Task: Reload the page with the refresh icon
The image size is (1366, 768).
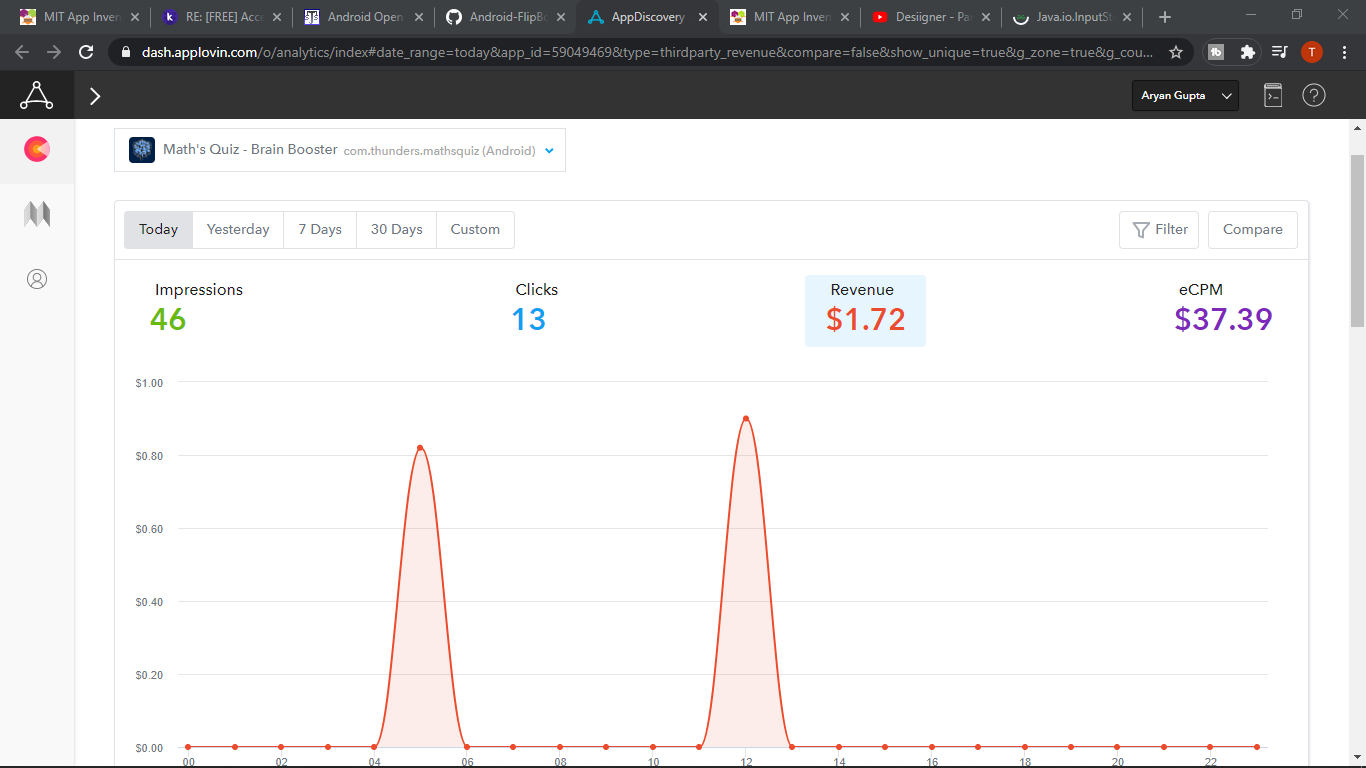Action: pos(87,52)
